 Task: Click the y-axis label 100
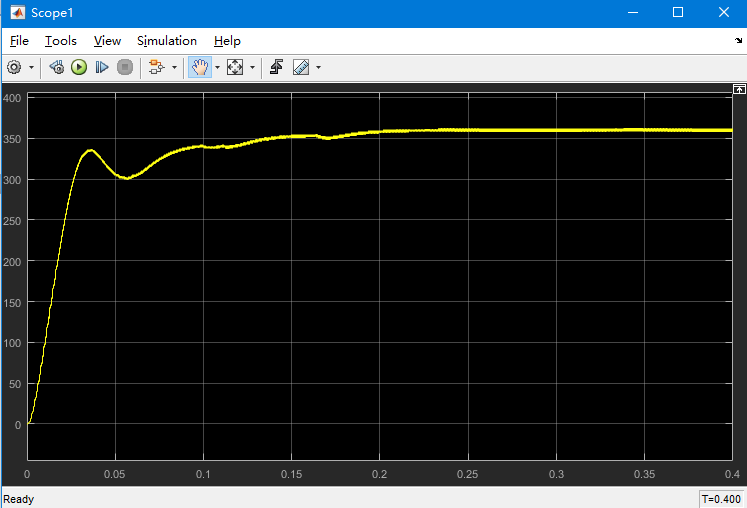(12, 343)
